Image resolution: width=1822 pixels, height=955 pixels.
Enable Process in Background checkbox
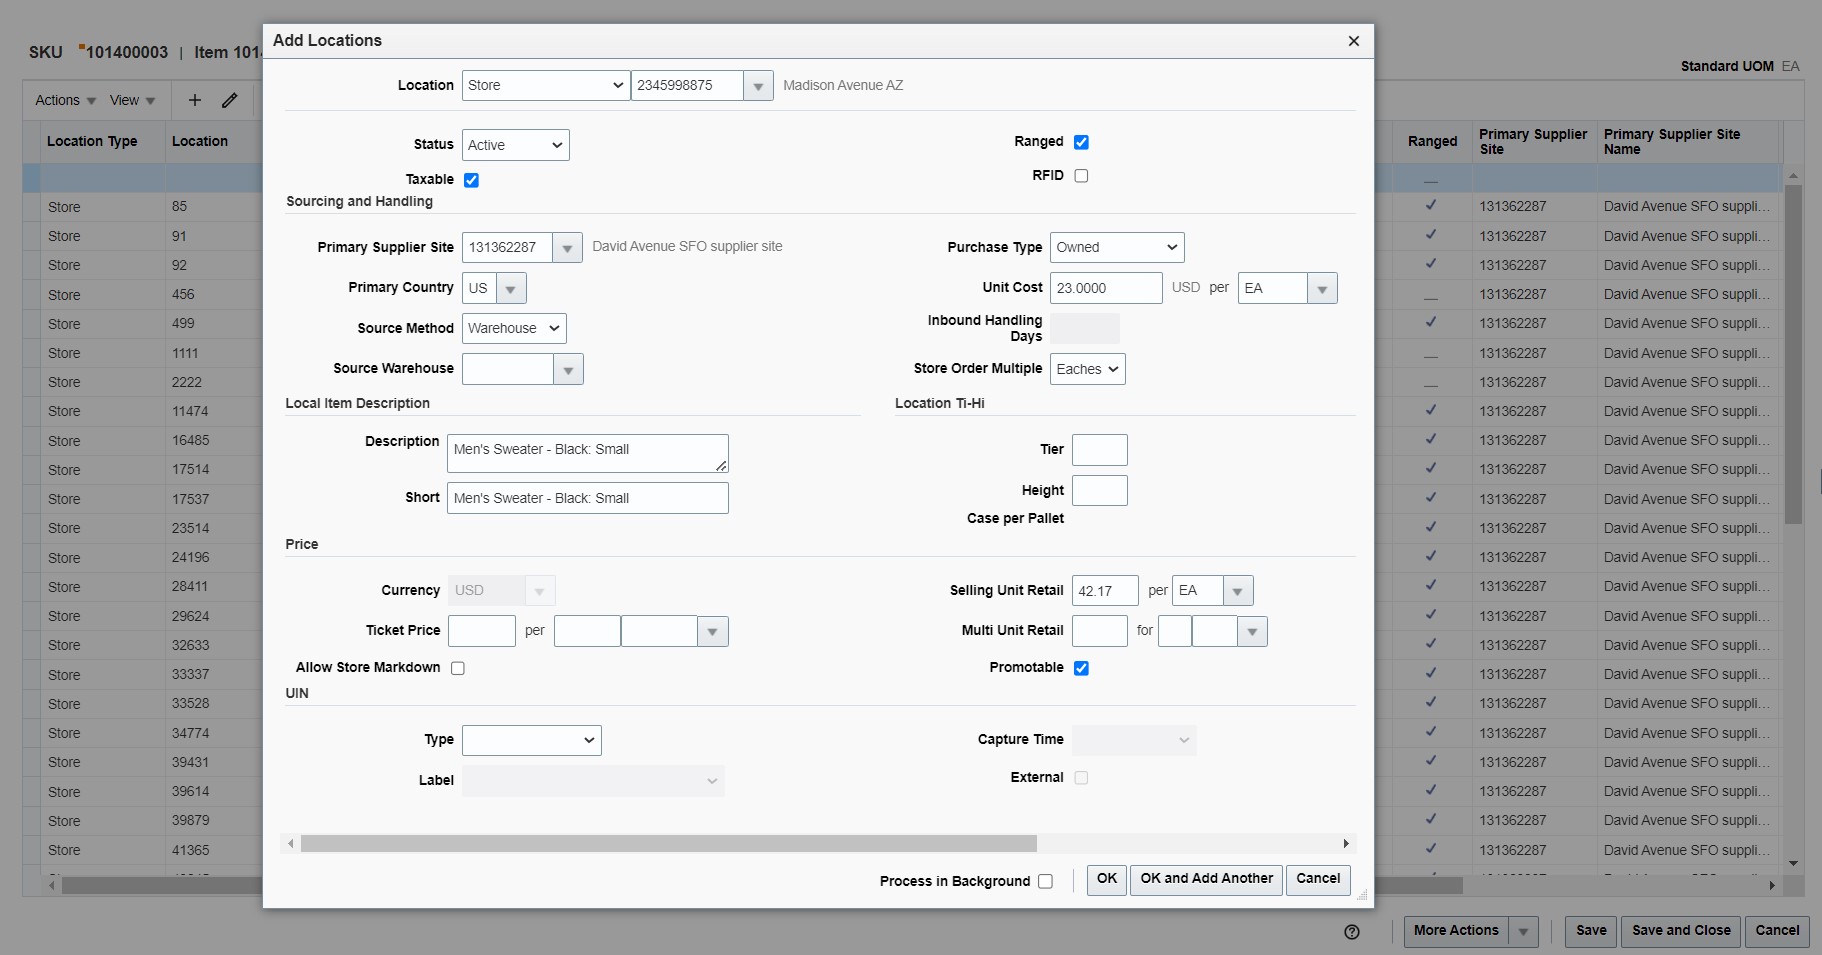(x=1045, y=882)
